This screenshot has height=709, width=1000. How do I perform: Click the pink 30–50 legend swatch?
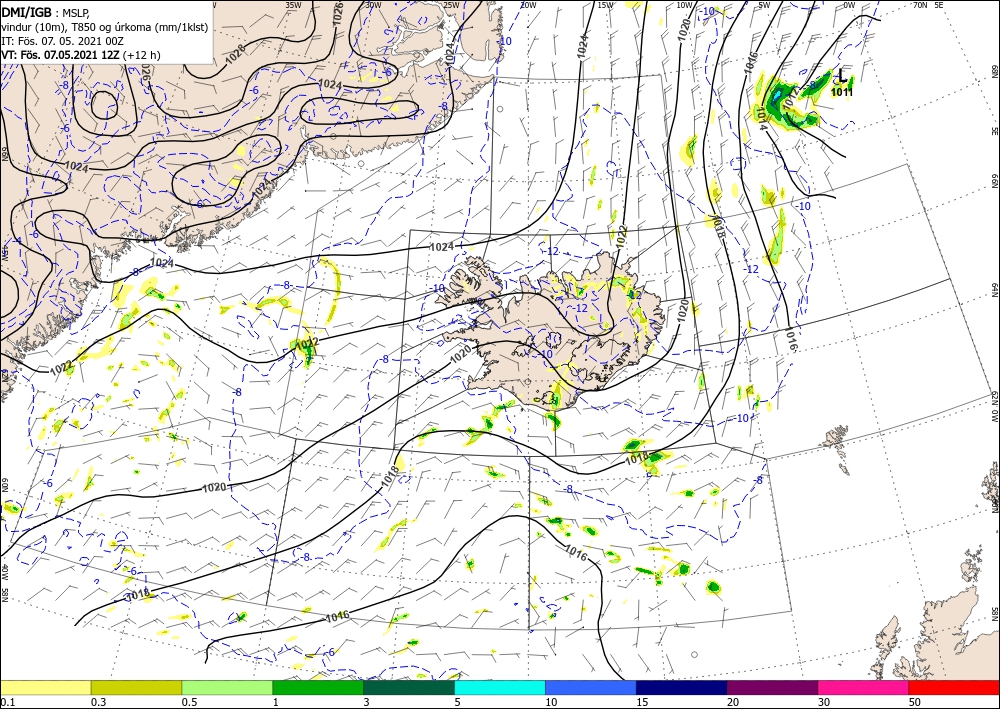pyautogui.click(x=864, y=687)
